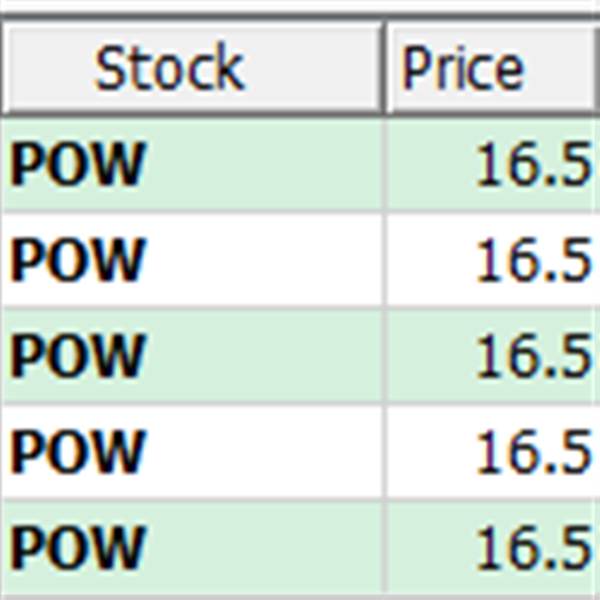Viewport: 600px width, 600px height.
Task: Select the first POW stock cell
Action: click(191, 165)
